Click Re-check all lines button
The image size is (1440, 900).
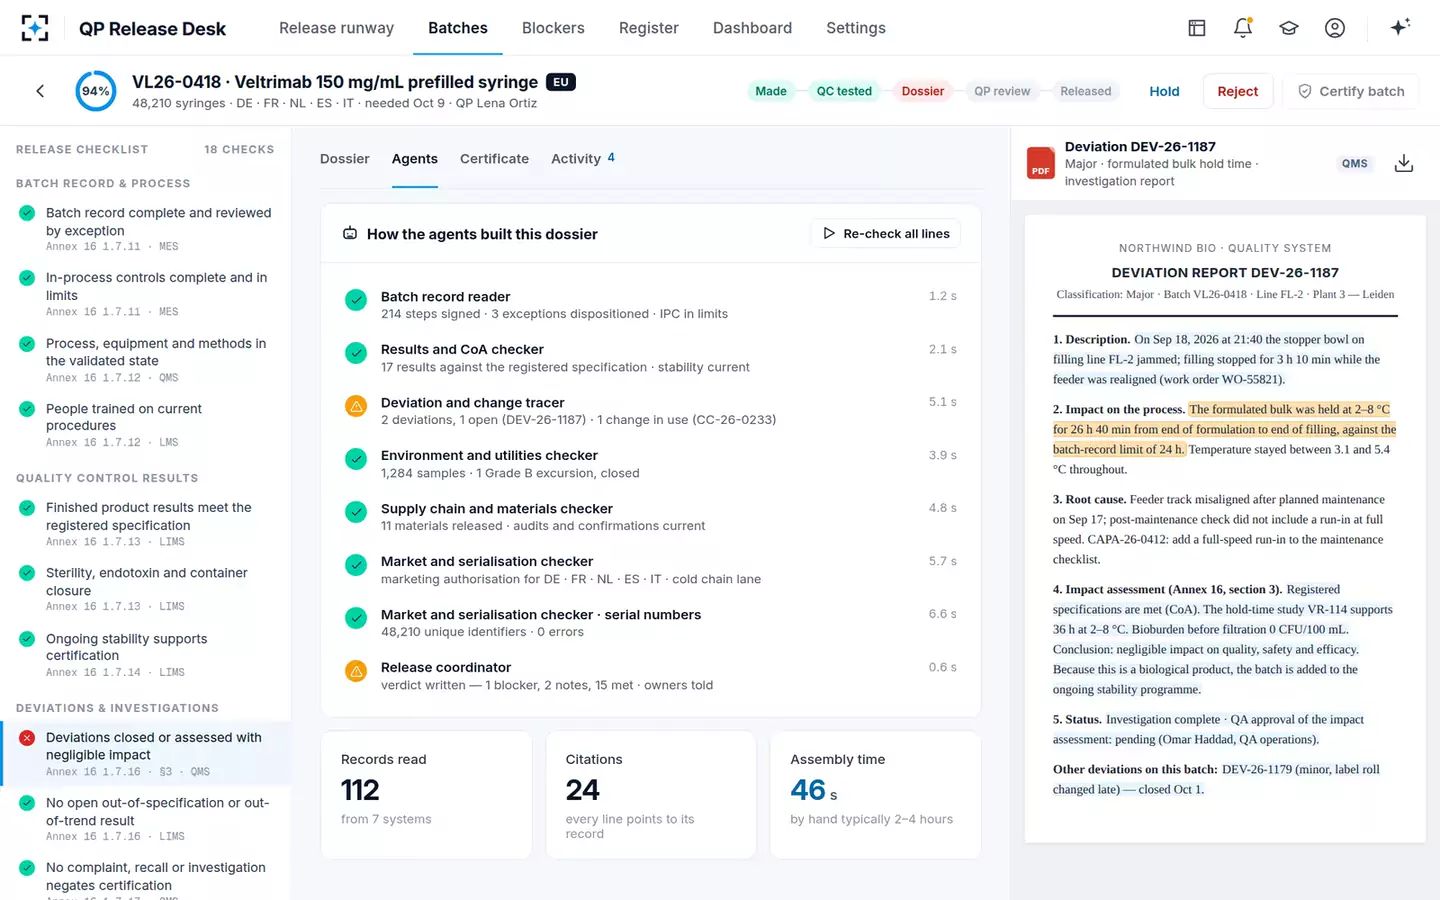886,233
